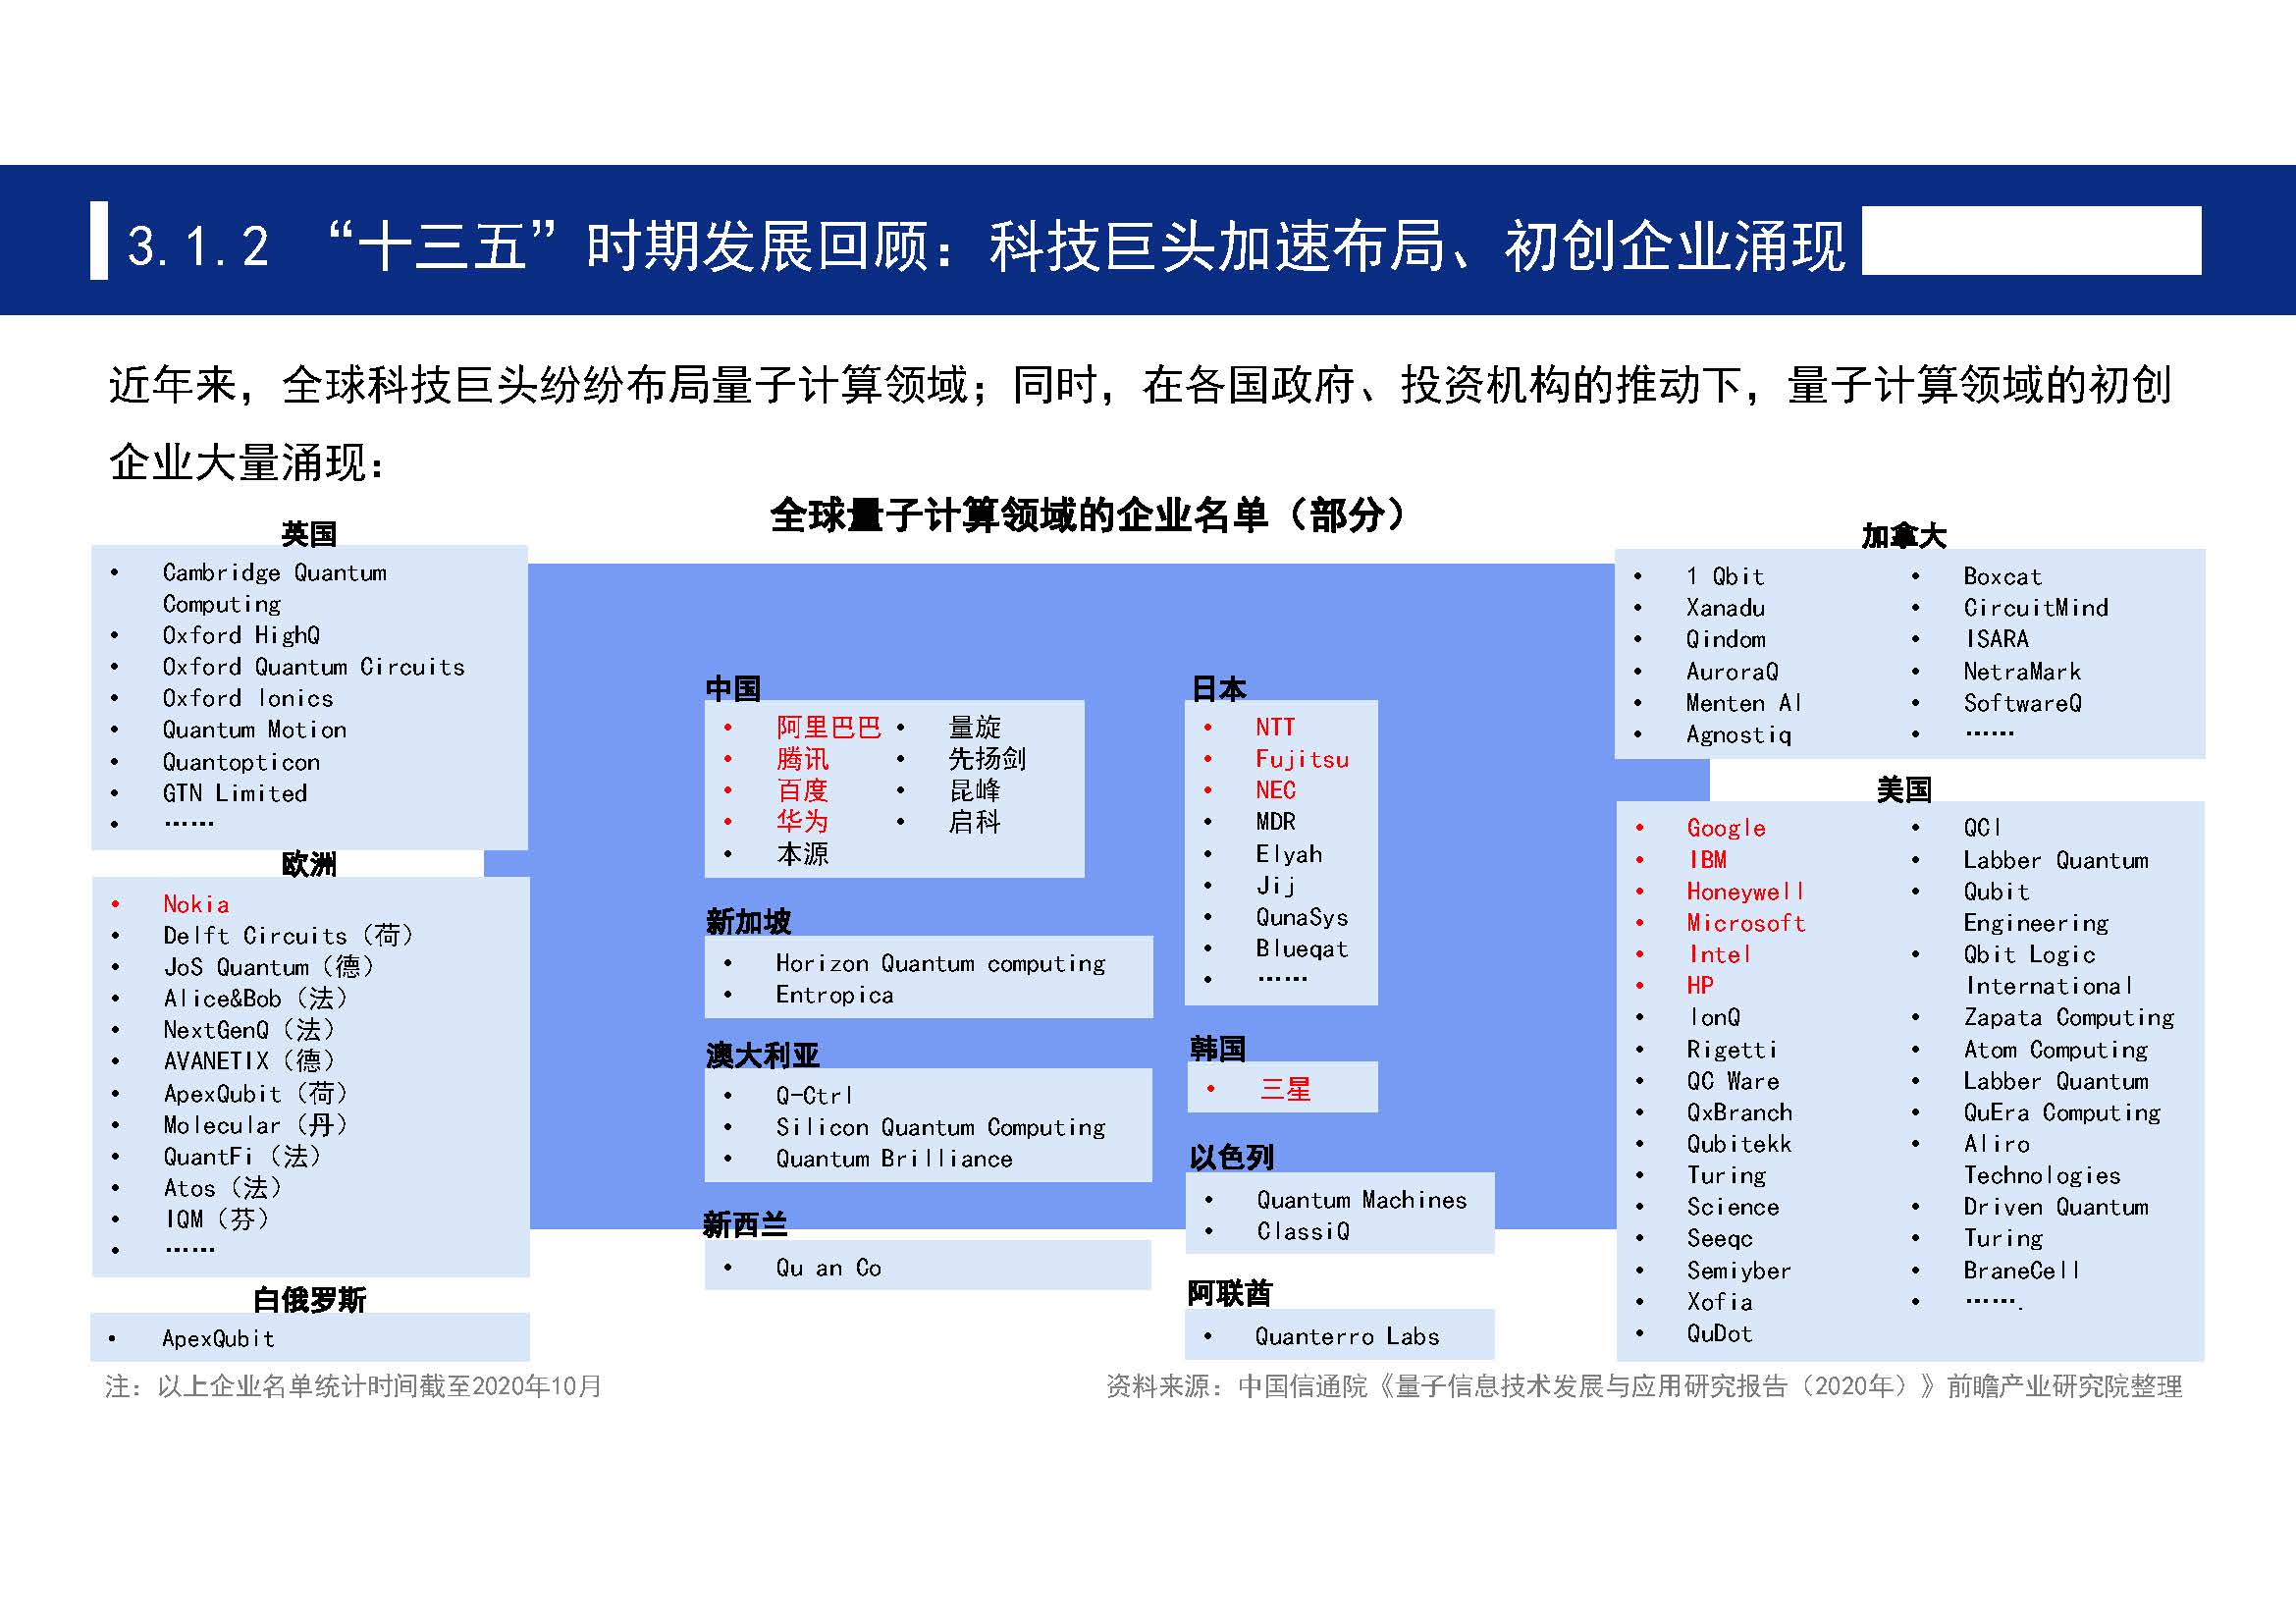Click "Q-Ctrl" under 澳大利亚
Viewport: 2296px width, 1624px height.
[814, 1096]
